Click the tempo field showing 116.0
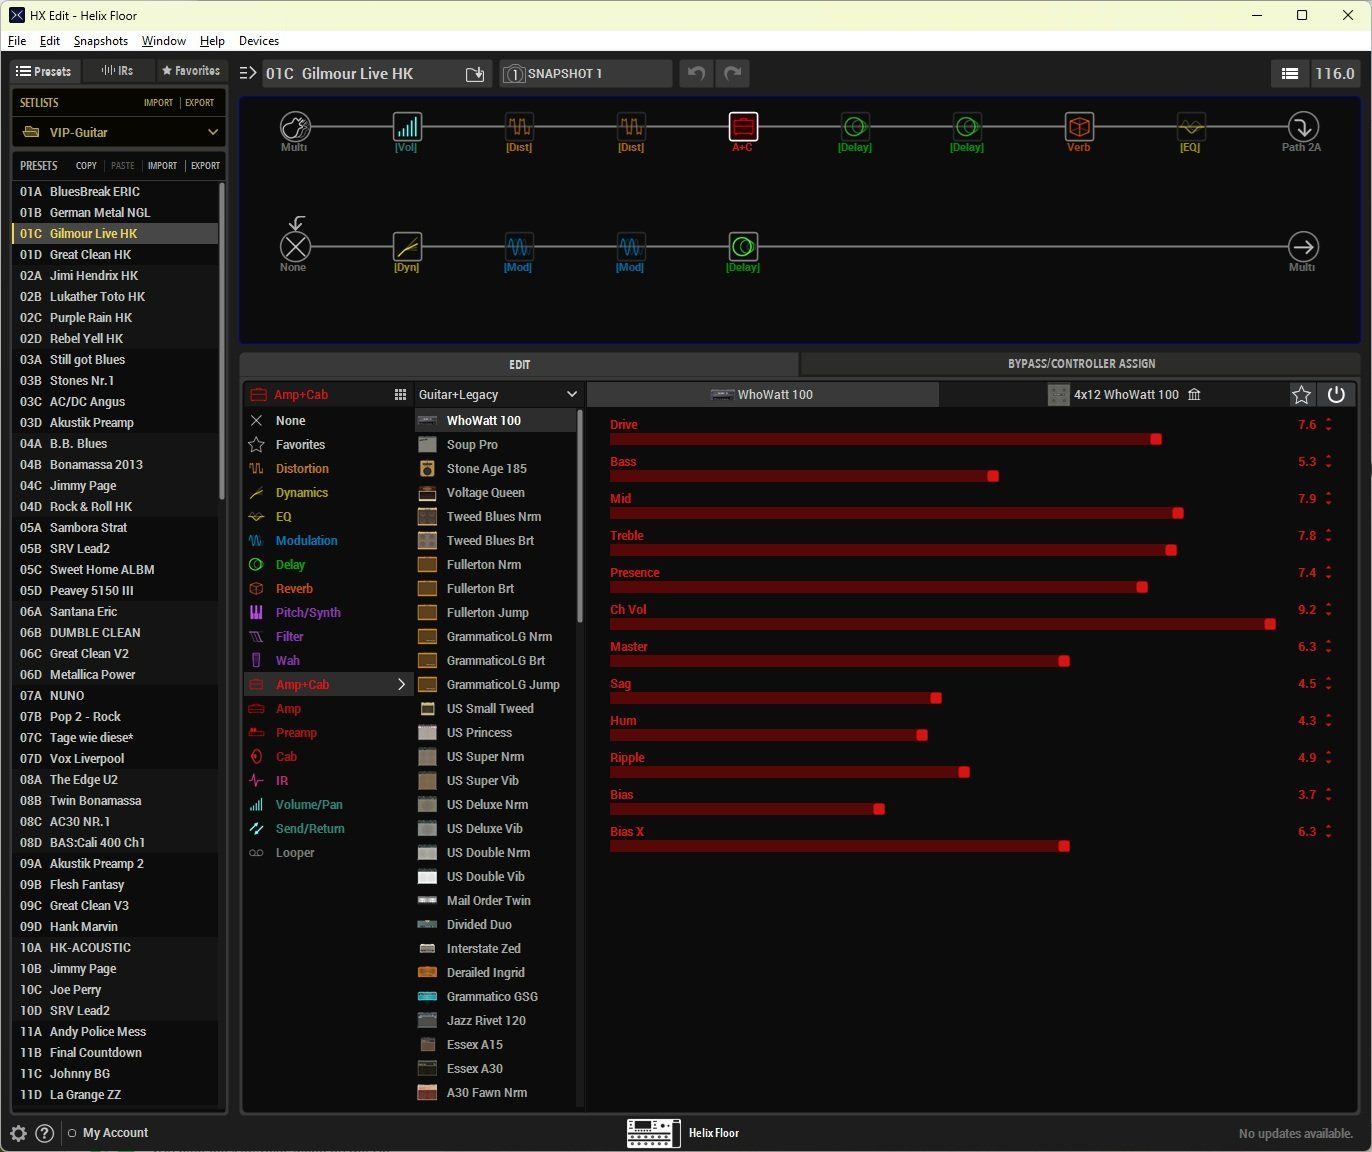This screenshot has height=1152, width=1372. click(1335, 74)
